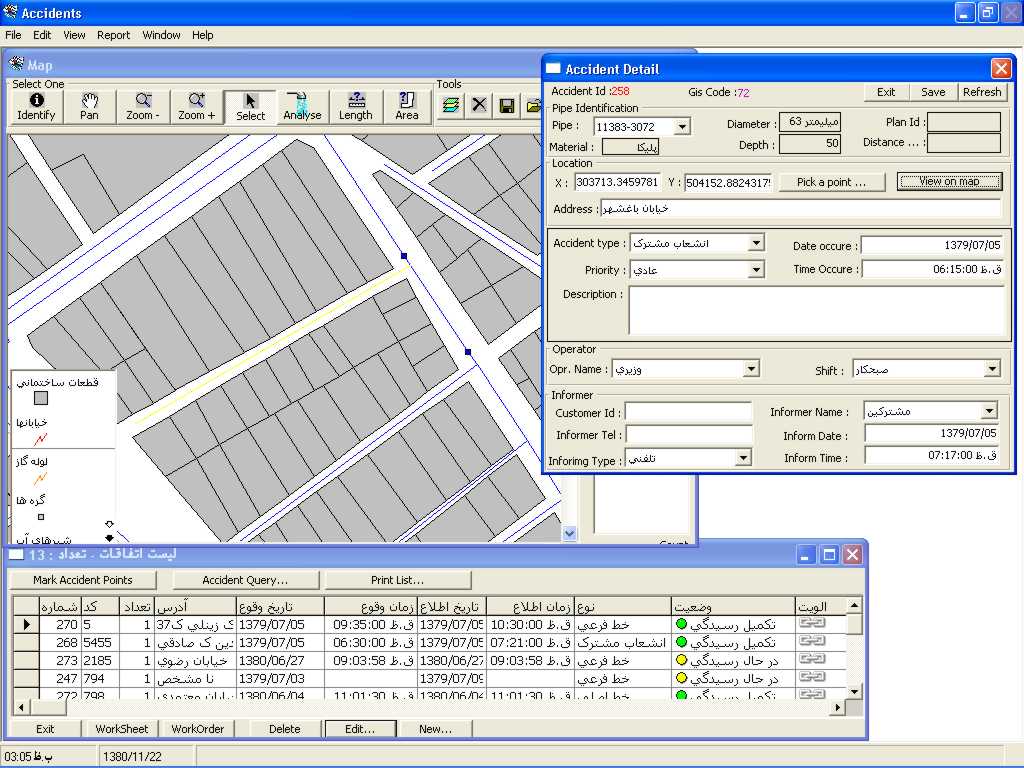Viewport: 1024px width, 768px height.
Task: Click the open folder icon in Tools
Action: 534,104
